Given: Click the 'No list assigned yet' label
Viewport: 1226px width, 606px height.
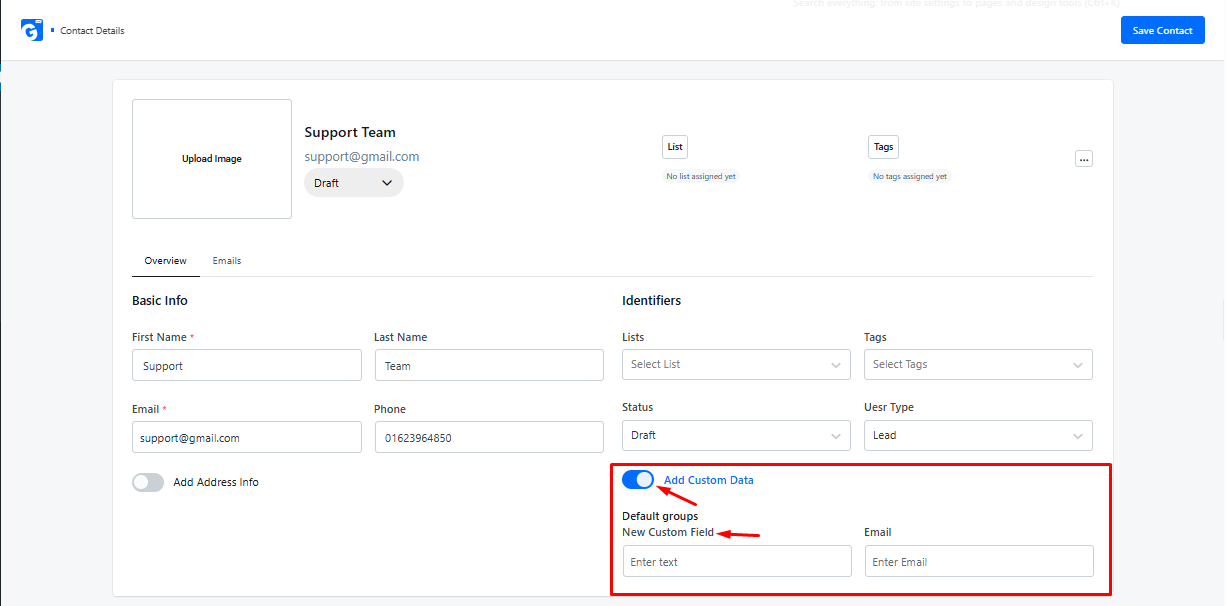Looking at the screenshot, I should [x=701, y=176].
